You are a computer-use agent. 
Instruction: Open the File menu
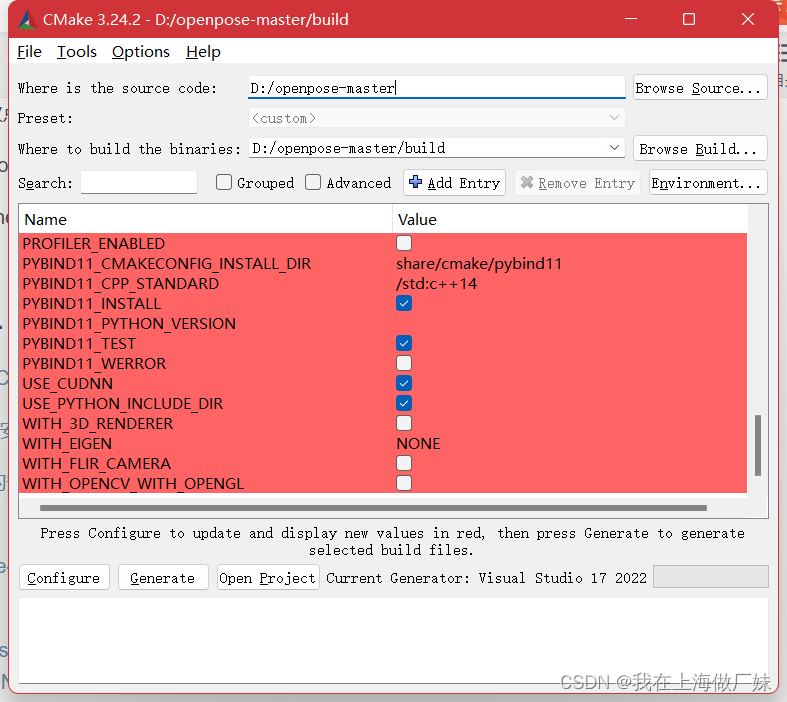pos(29,52)
